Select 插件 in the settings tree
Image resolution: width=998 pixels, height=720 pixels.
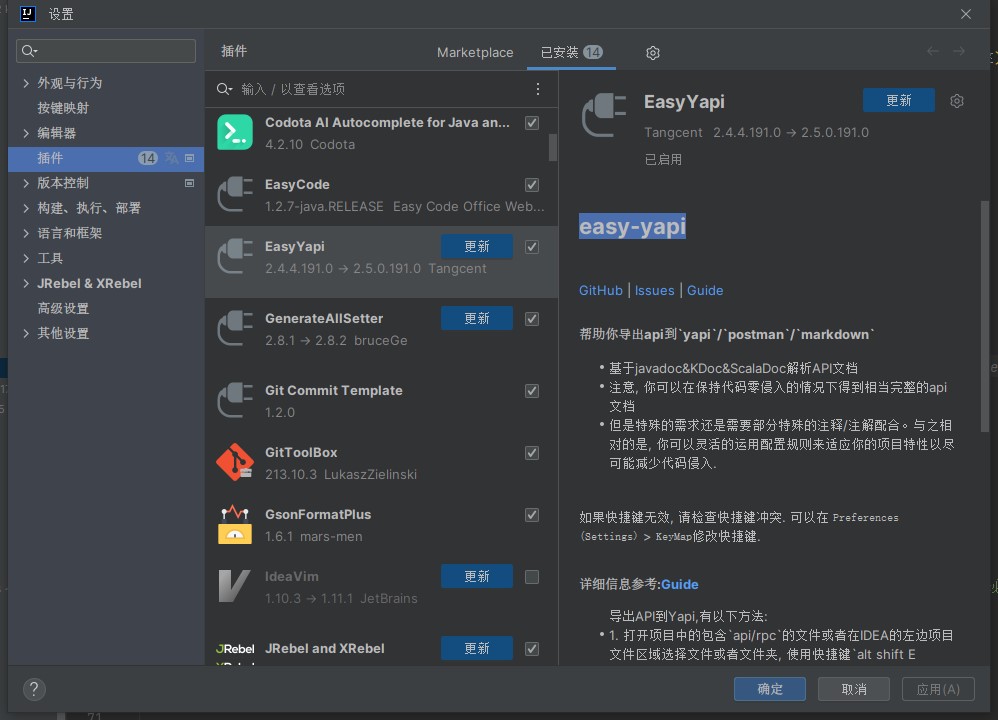(x=106, y=158)
